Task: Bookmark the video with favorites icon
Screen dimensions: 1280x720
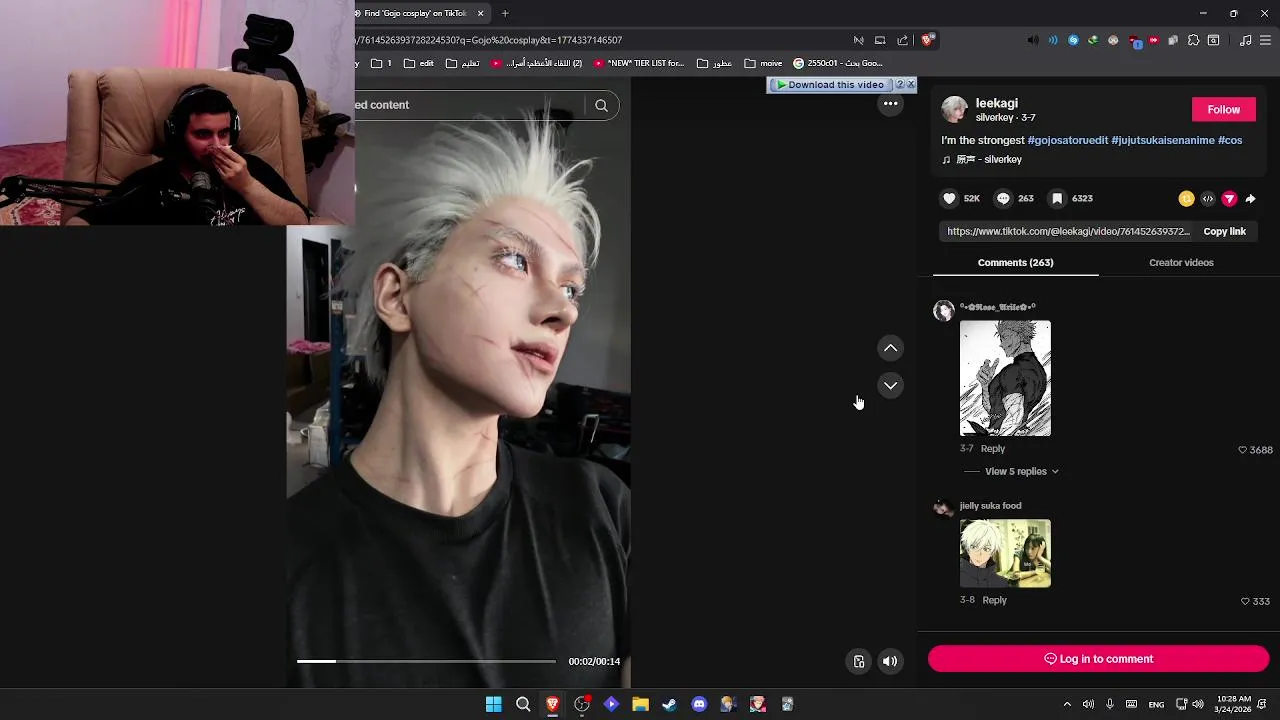Action: coord(1057,199)
